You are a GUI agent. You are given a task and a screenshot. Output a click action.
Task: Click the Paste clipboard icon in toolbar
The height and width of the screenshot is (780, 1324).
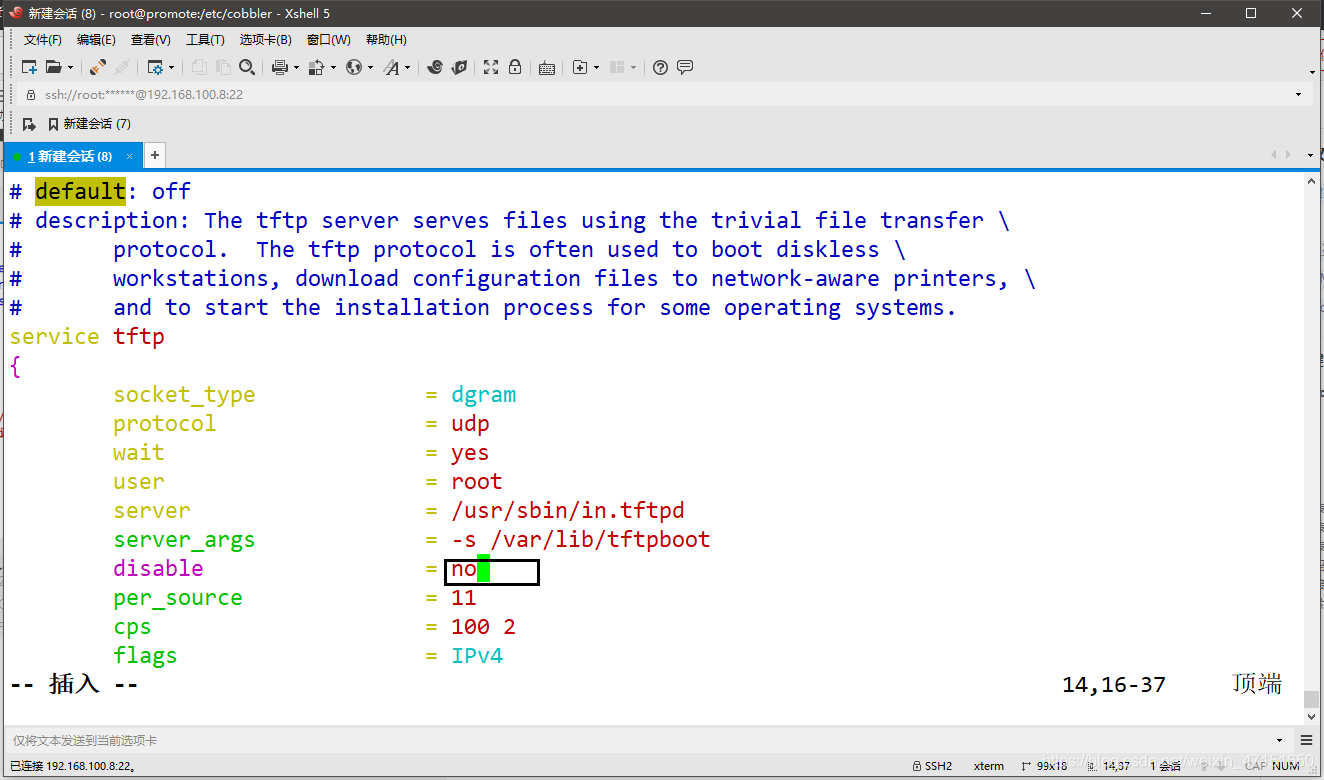pyautogui.click(x=223, y=67)
